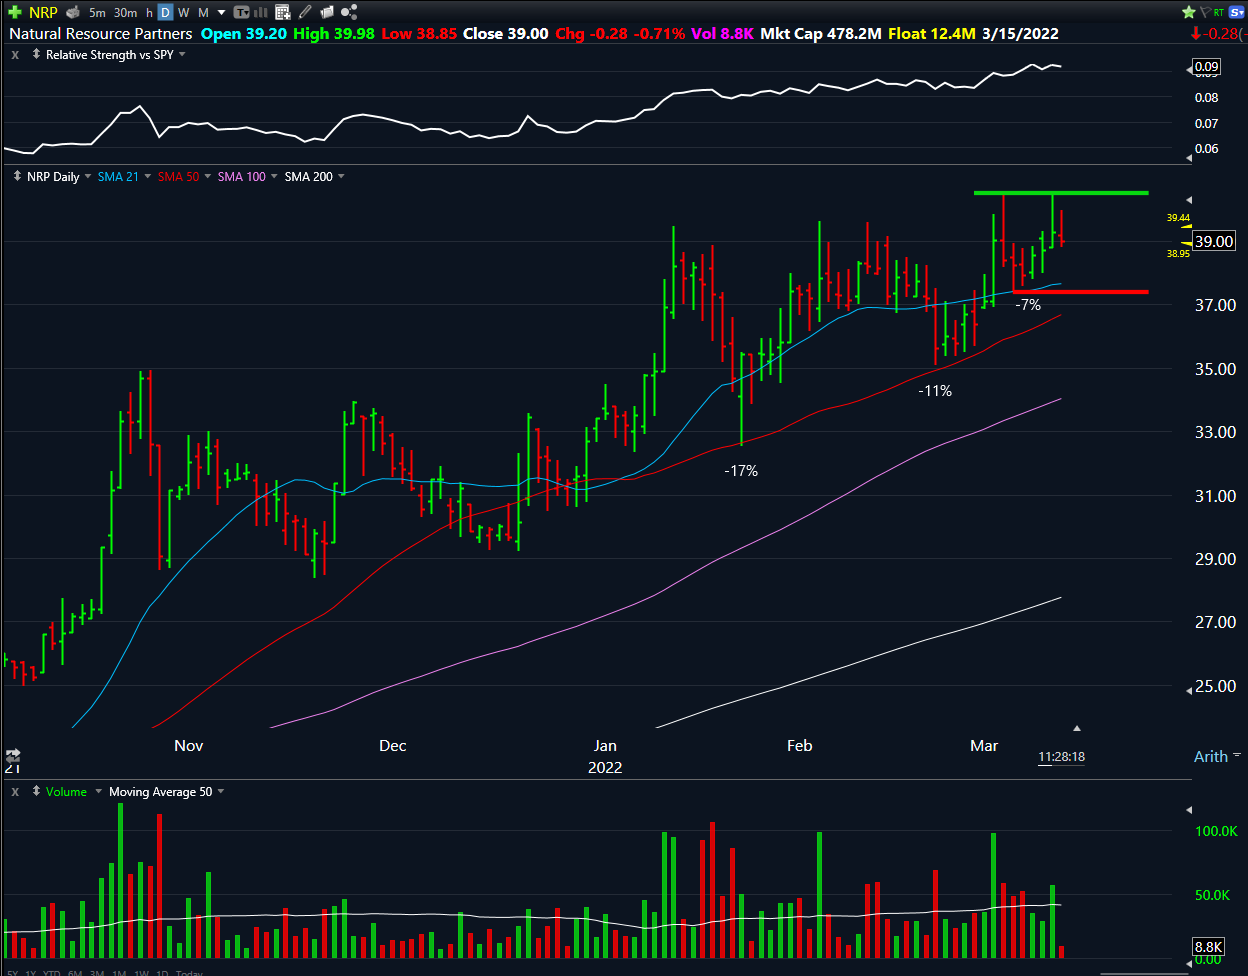
Task: Click the 39.44 yellow price marker
Action: coord(1178,217)
